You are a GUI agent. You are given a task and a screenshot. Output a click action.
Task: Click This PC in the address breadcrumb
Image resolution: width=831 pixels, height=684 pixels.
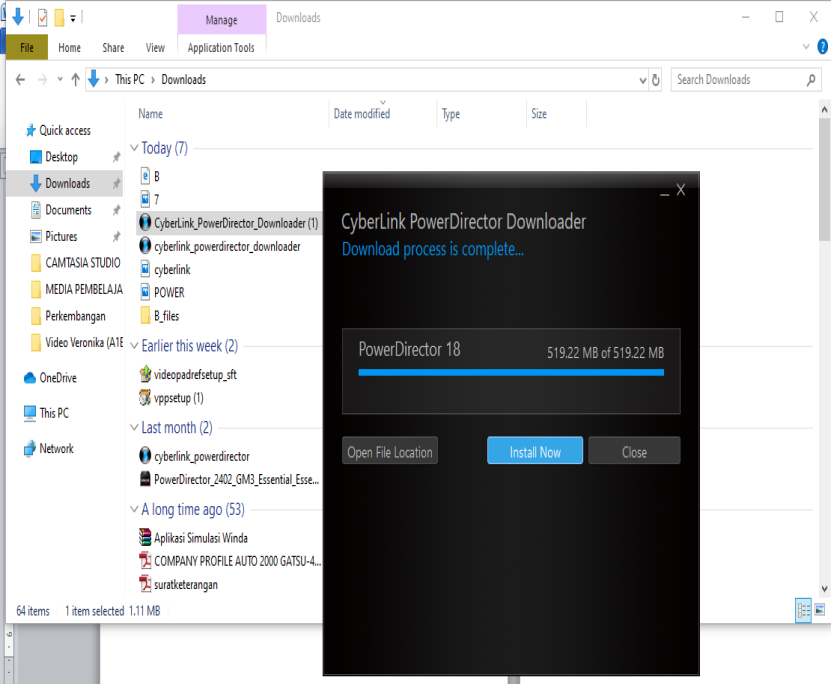[129, 79]
